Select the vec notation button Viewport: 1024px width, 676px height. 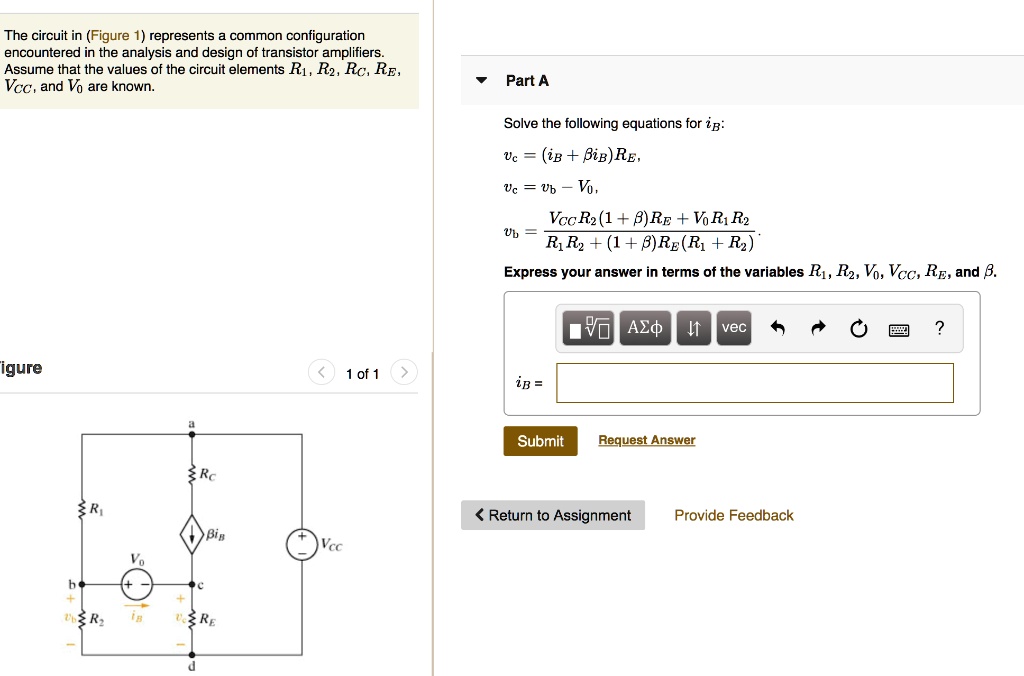[x=733, y=327]
